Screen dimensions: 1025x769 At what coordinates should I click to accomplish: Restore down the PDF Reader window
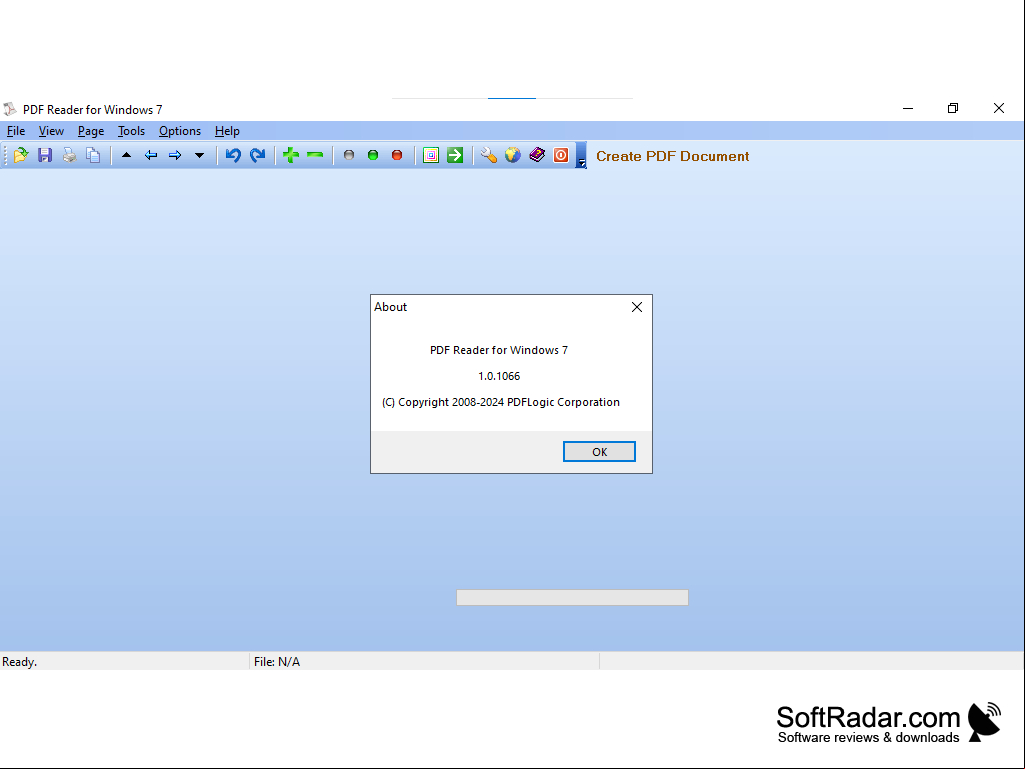coord(953,109)
